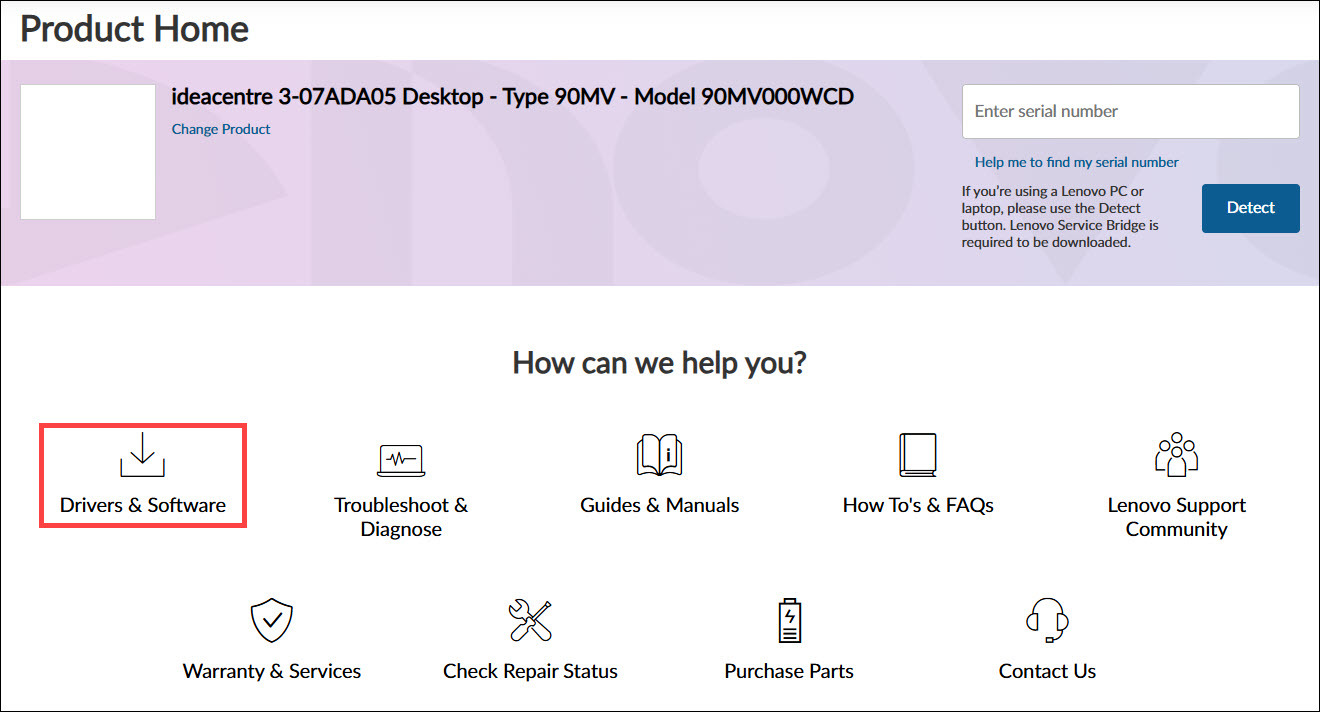The width and height of the screenshot is (1320, 712).
Task: Select the wrench and screwdriver repair icon
Action: (x=530, y=621)
